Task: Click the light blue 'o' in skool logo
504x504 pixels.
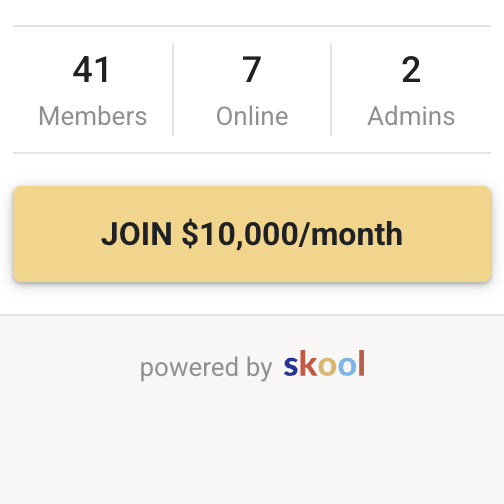Action: pyautogui.click(x=347, y=366)
